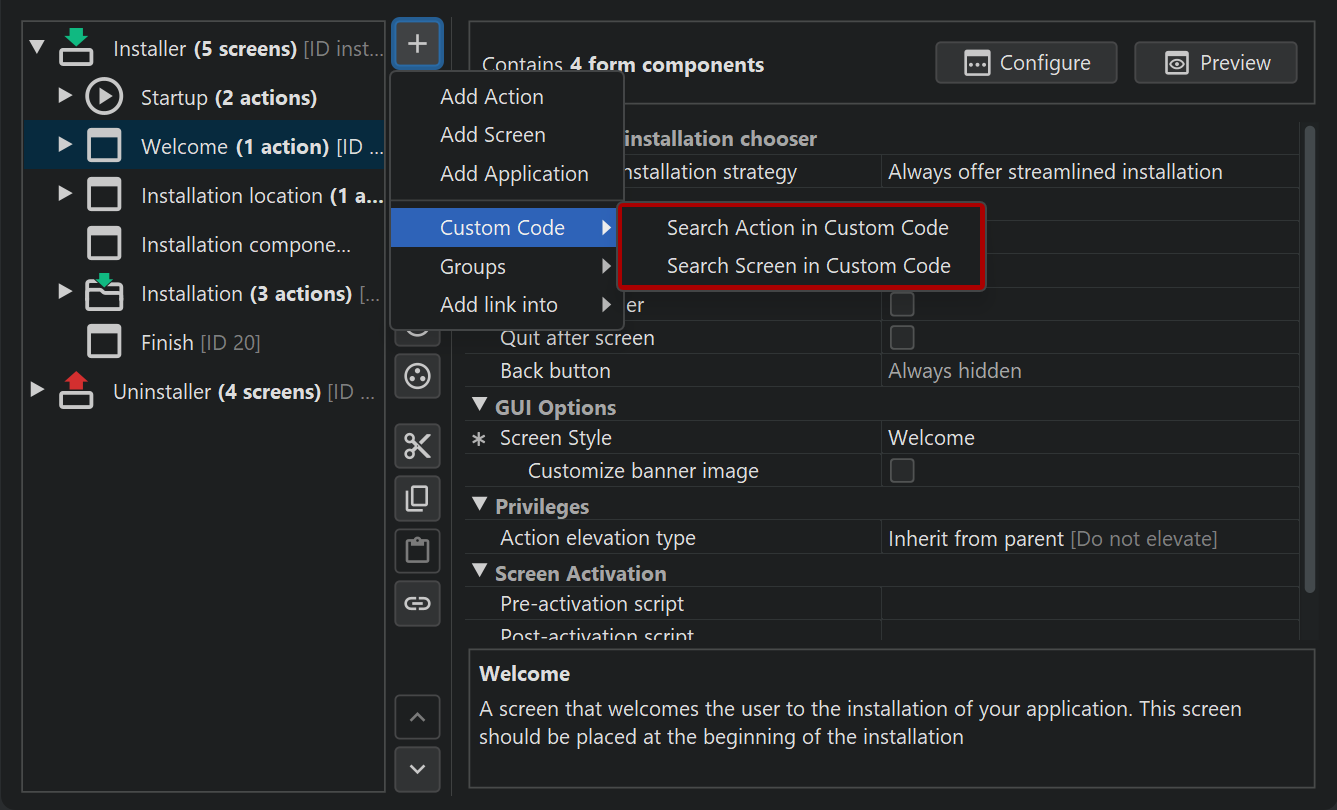Click the clipboard Paste icon
This screenshot has height=810, width=1337.
tap(417, 551)
